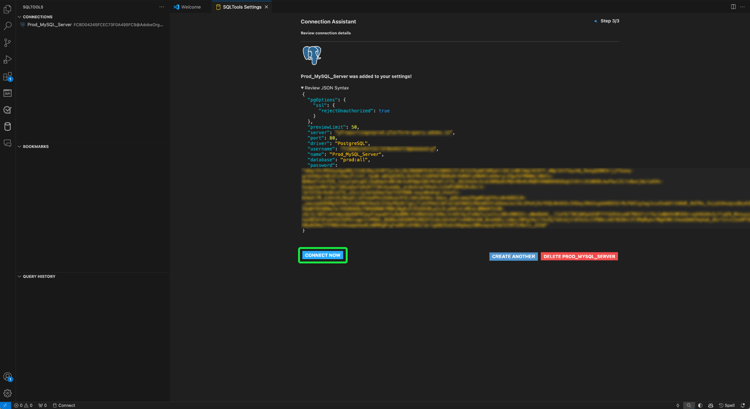Viewport: 750px width, 409px height.
Task: Click the "previewLimit": 50 line in JSON
Action: [333, 127]
